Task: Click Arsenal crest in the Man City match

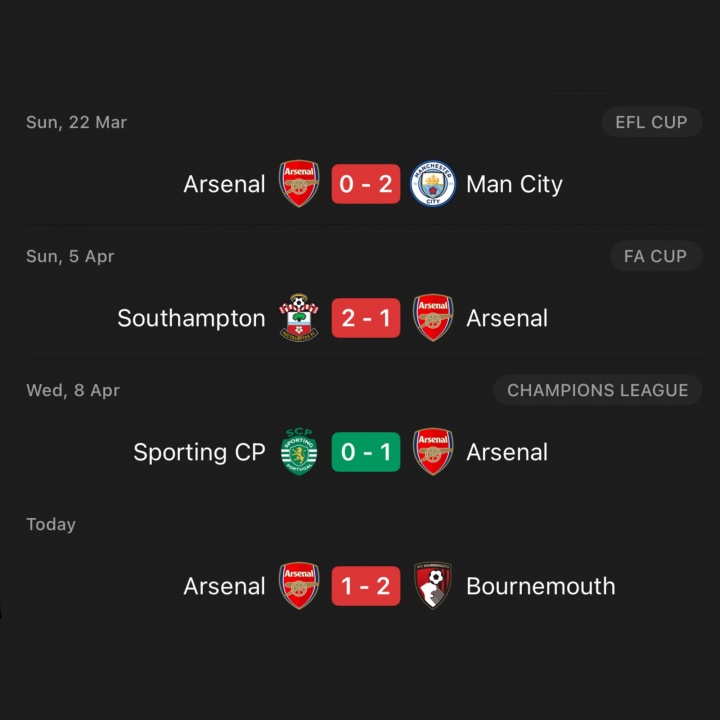Action: coord(299,184)
